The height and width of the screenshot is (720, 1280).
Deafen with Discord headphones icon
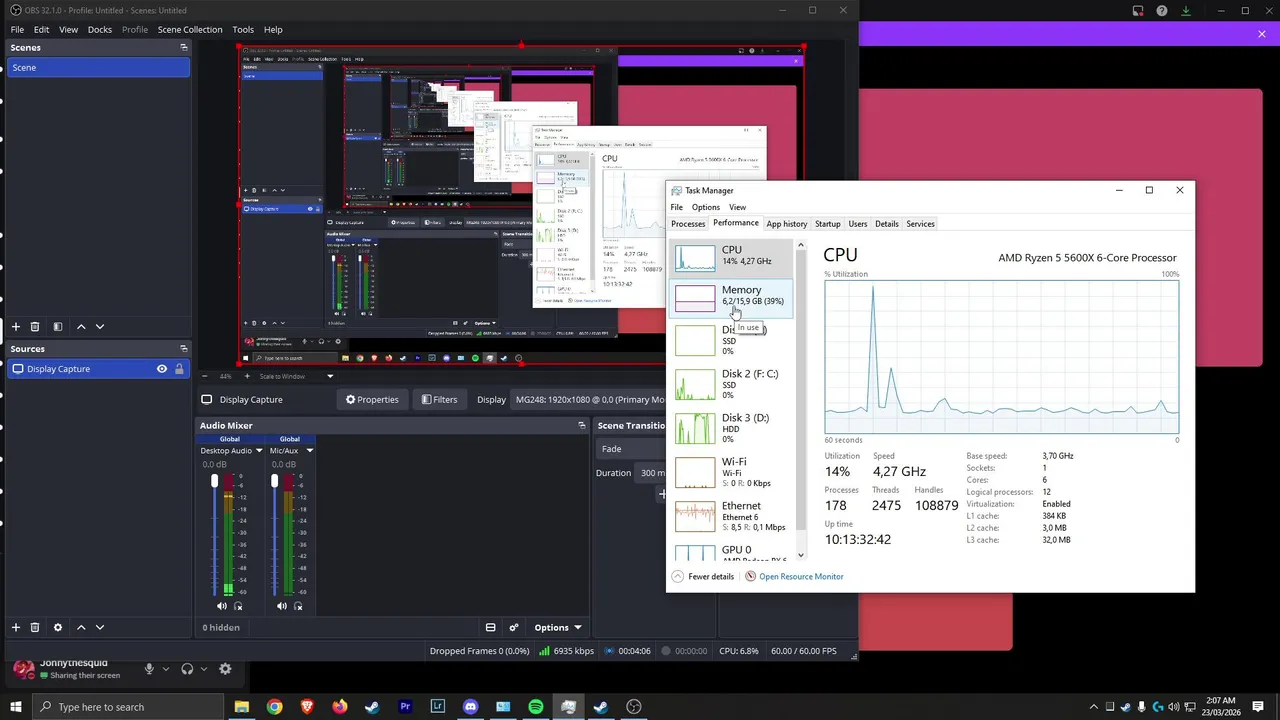pos(187,669)
